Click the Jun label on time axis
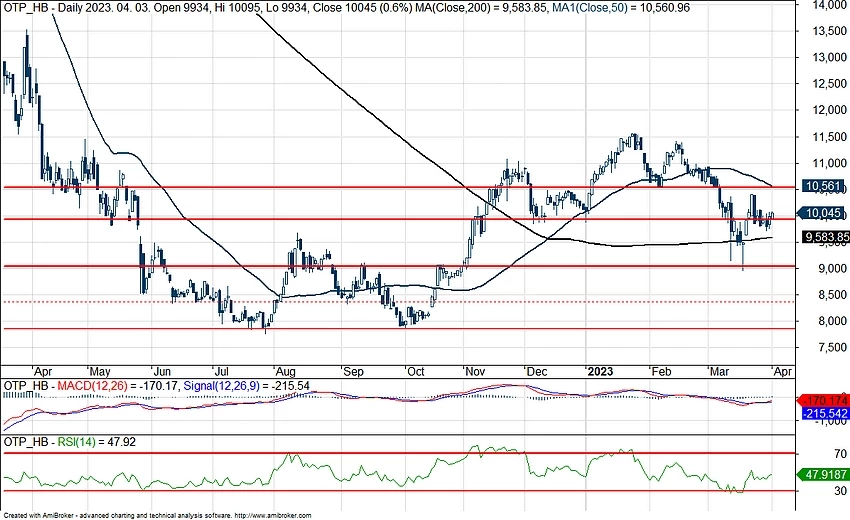Viewport: 850px width, 520px height. 162,371
